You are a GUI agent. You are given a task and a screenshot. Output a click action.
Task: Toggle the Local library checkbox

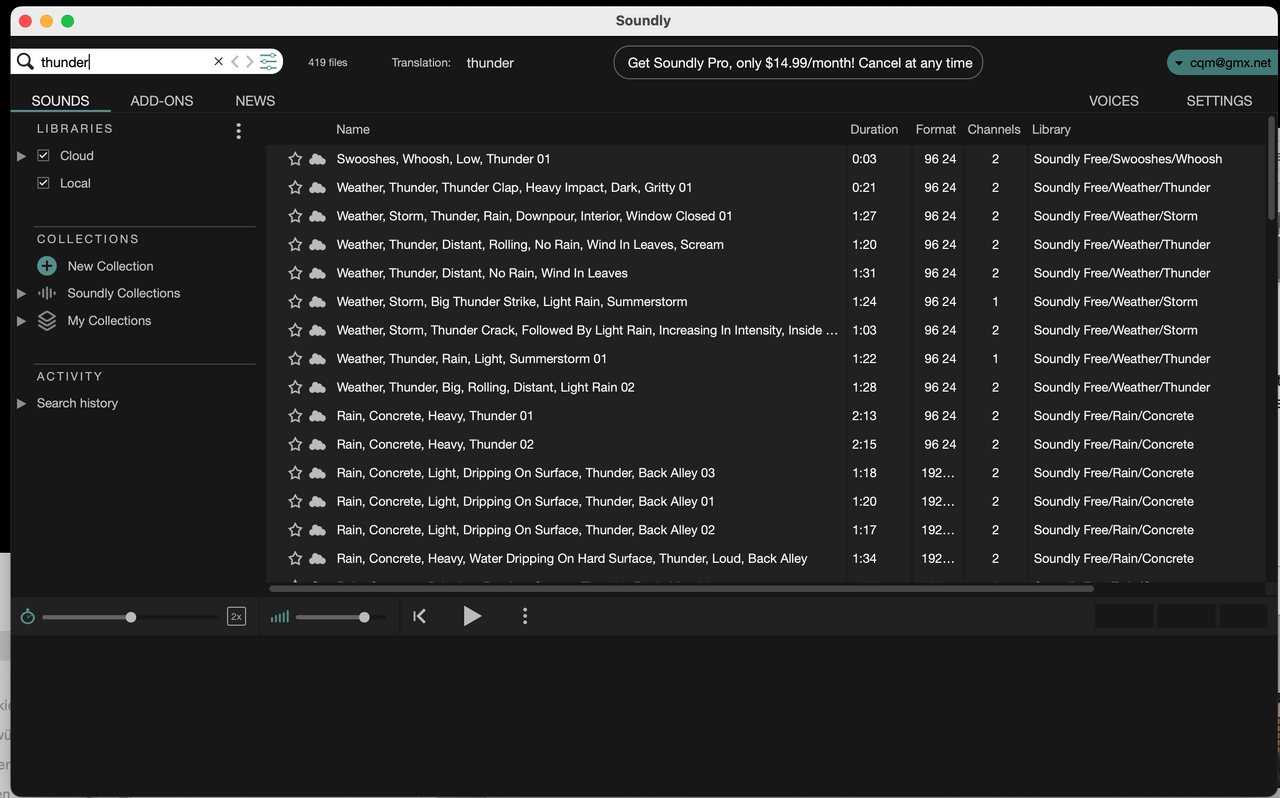(x=43, y=183)
